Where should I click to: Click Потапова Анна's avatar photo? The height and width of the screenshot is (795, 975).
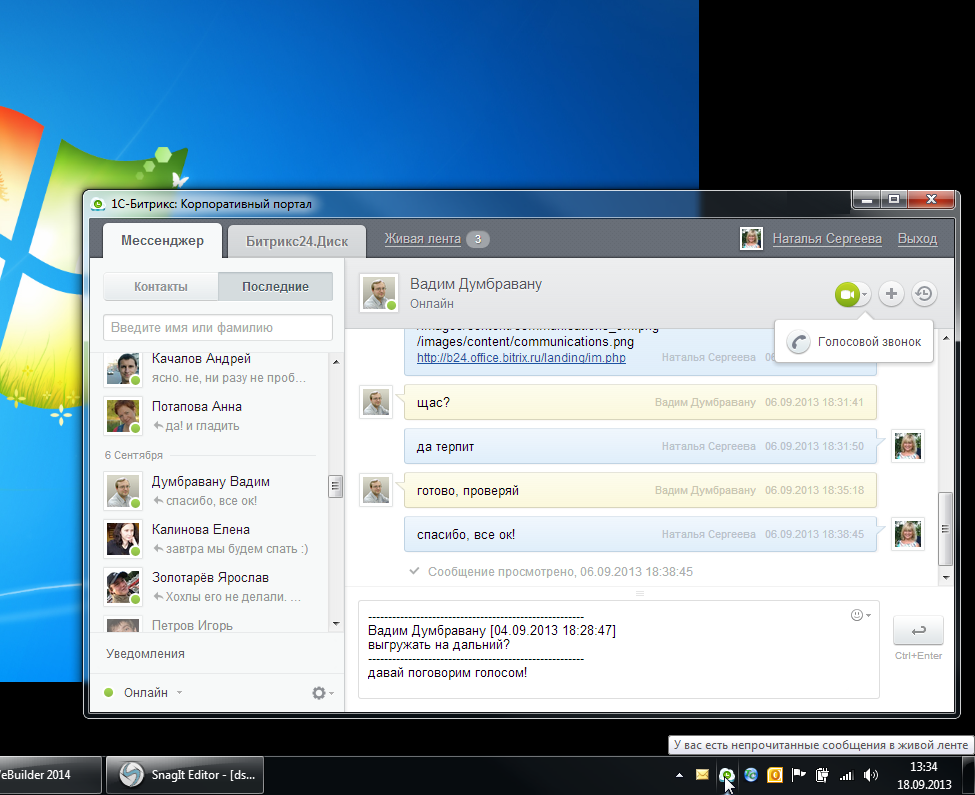click(123, 416)
